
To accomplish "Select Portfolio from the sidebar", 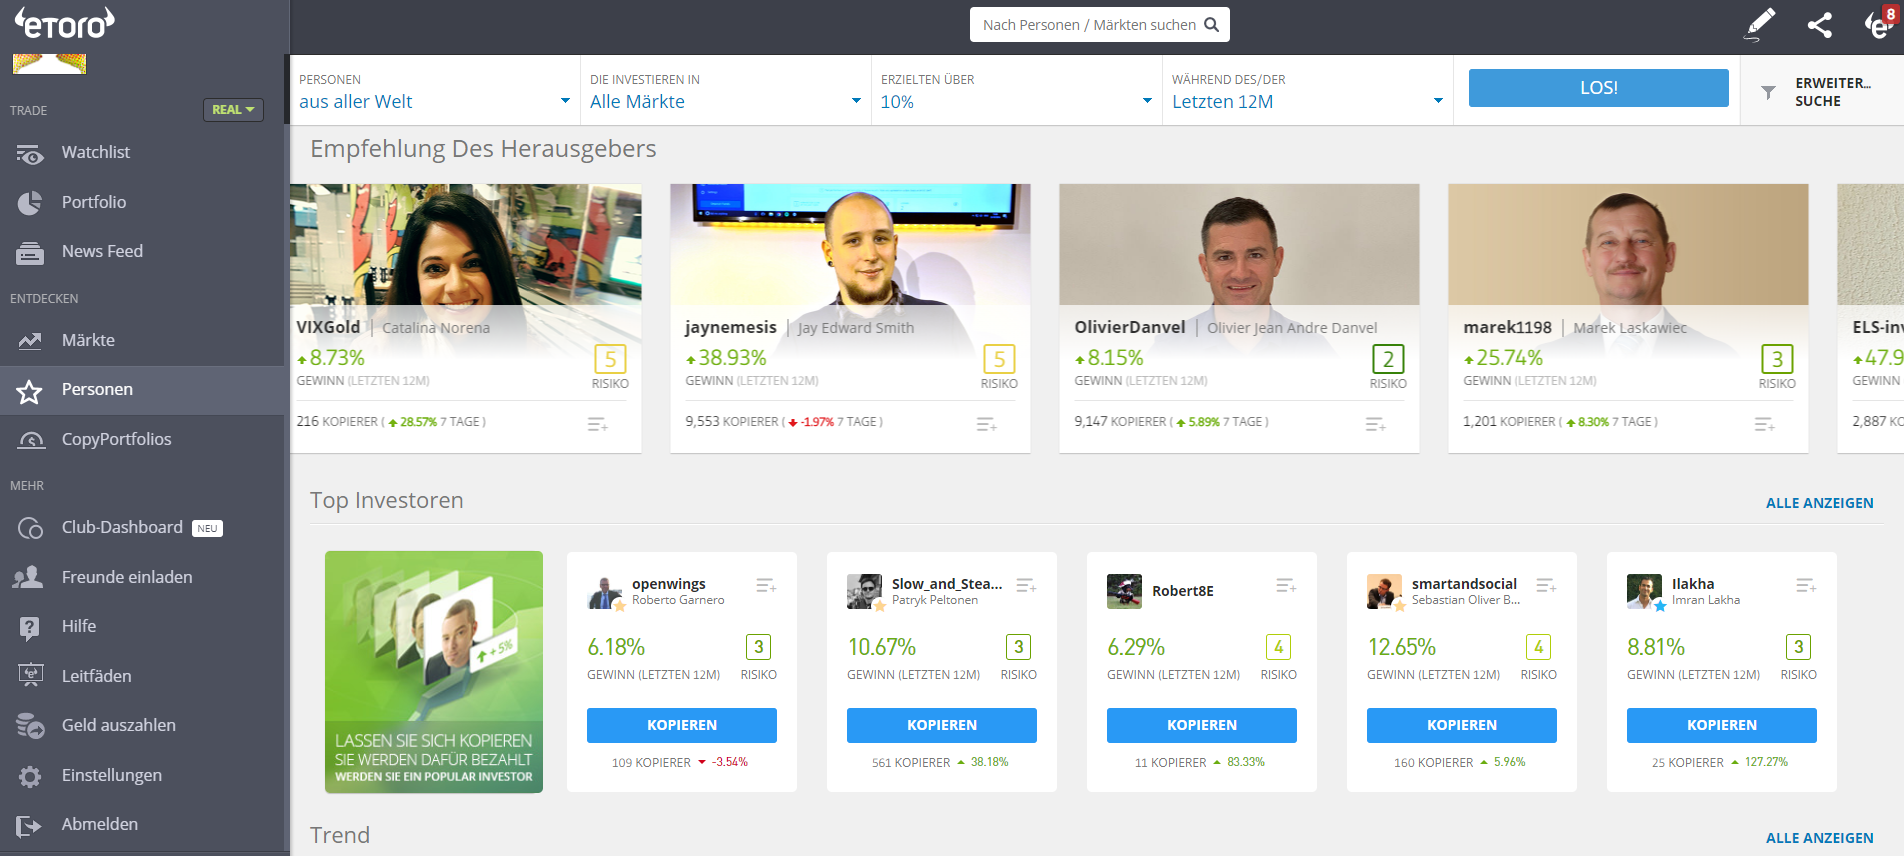I will 94,202.
